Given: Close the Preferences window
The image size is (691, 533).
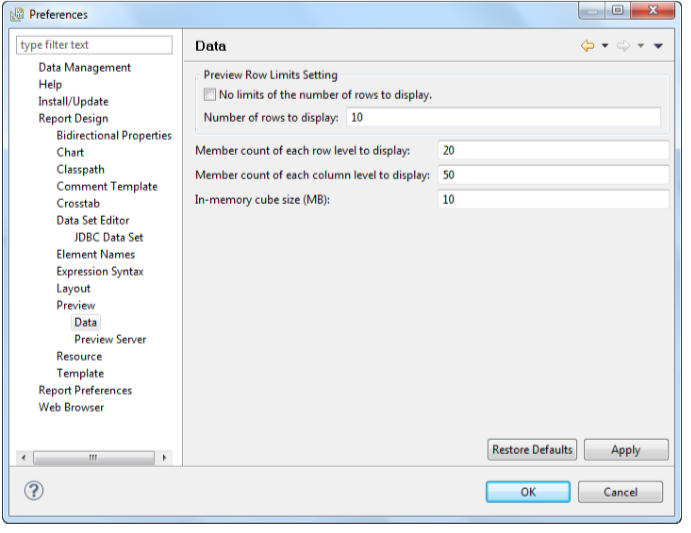Looking at the screenshot, I should point(653,11).
